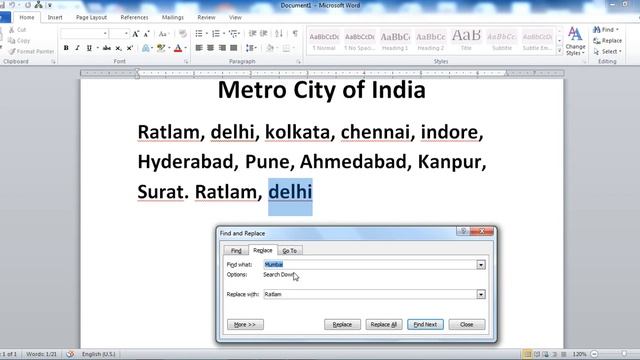640x360 pixels.
Task: Click Replace in the Editing group
Action: (607, 41)
